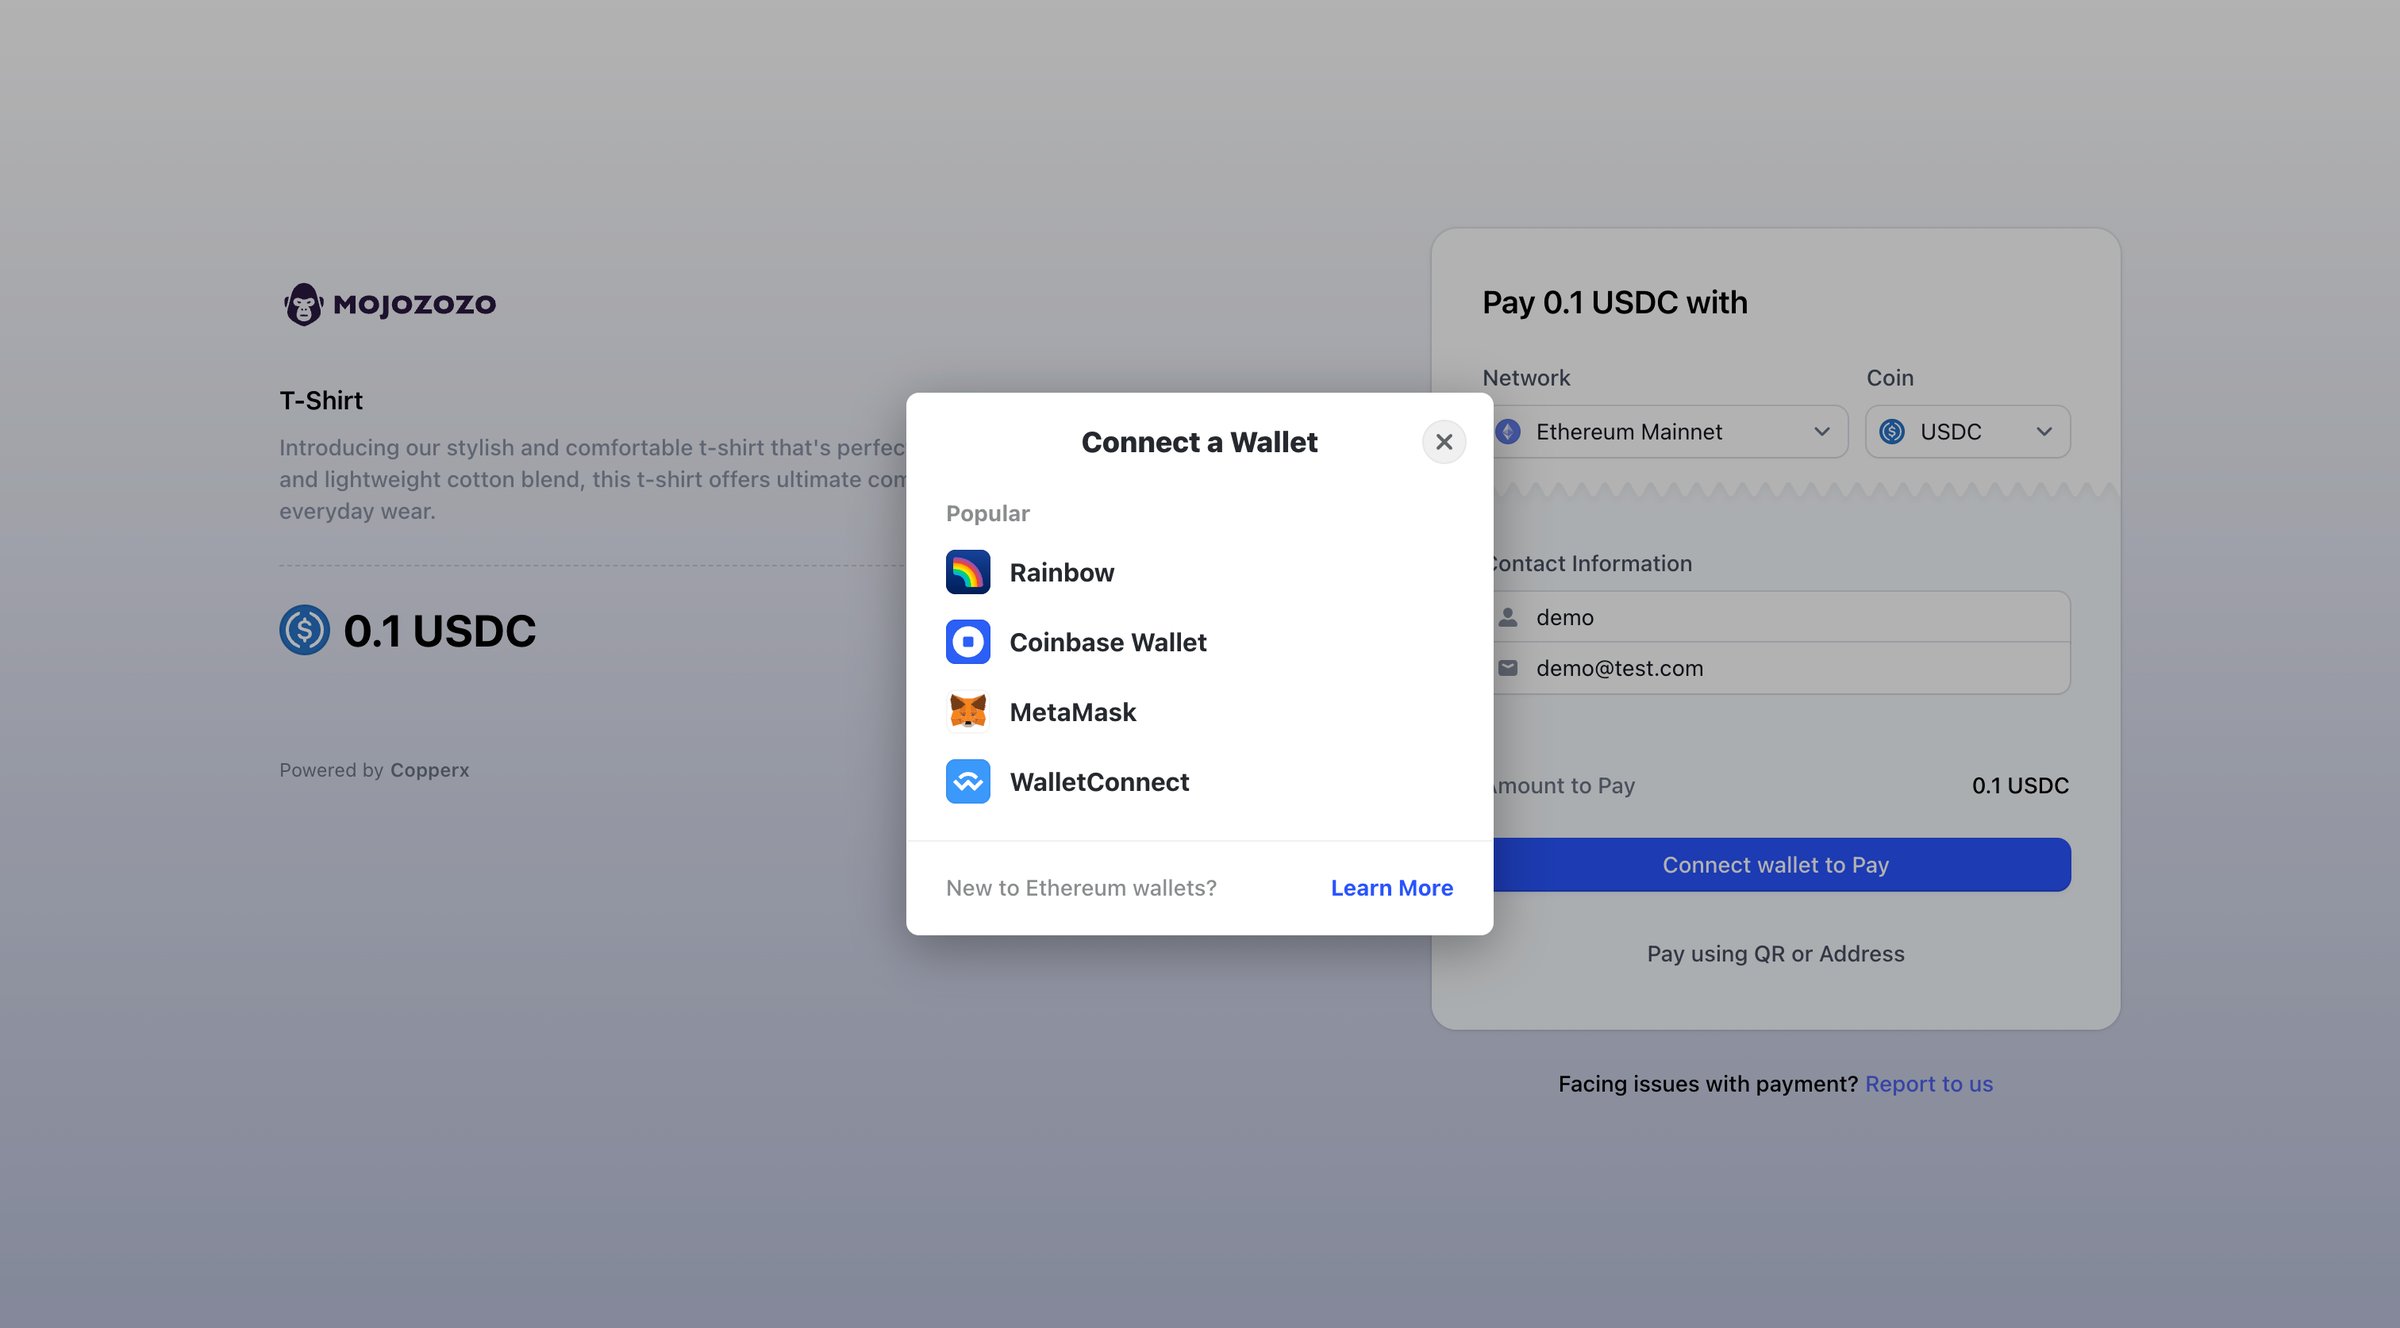Follow the Report to us link

click(1929, 1084)
